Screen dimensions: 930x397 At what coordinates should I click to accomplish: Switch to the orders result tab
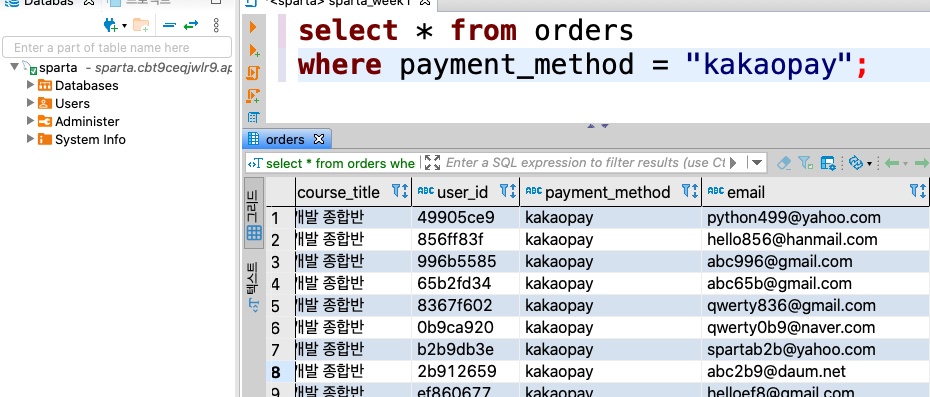(285, 139)
